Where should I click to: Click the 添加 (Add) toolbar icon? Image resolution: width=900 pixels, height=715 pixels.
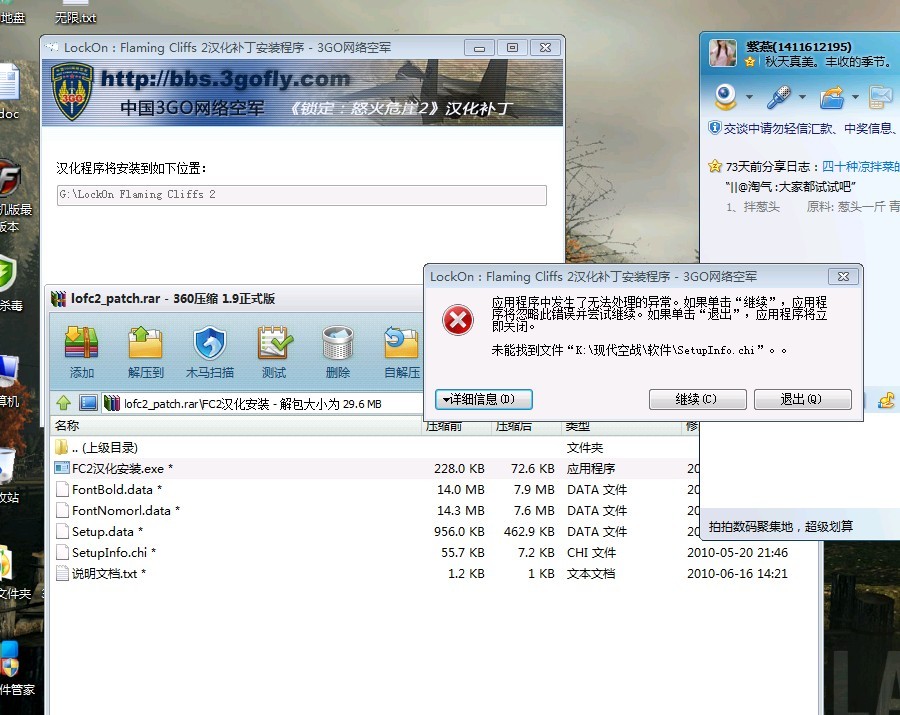click(x=82, y=351)
